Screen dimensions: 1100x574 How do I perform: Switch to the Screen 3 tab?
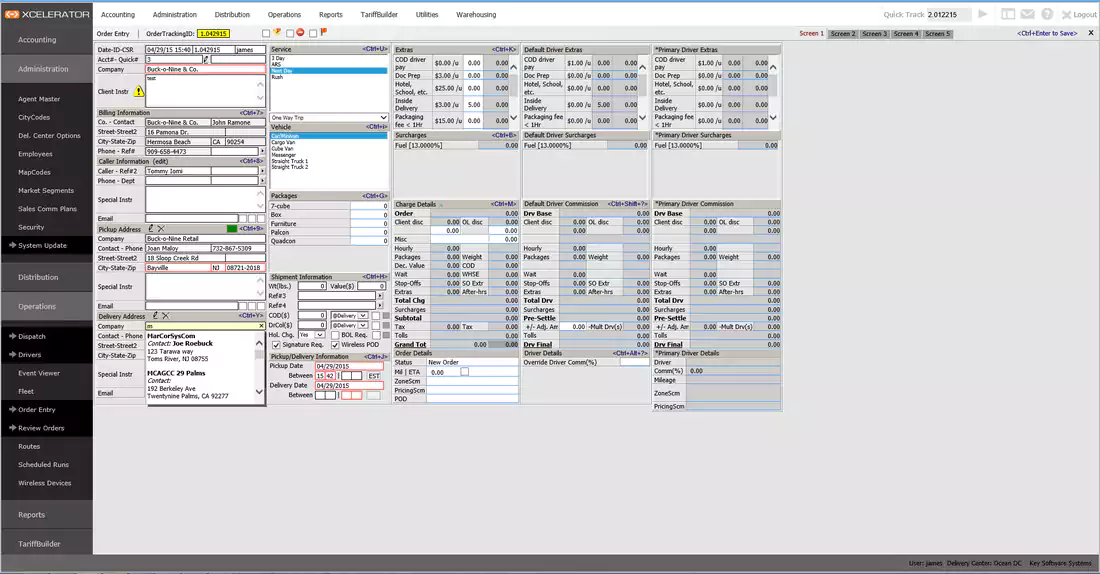[875, 34]
